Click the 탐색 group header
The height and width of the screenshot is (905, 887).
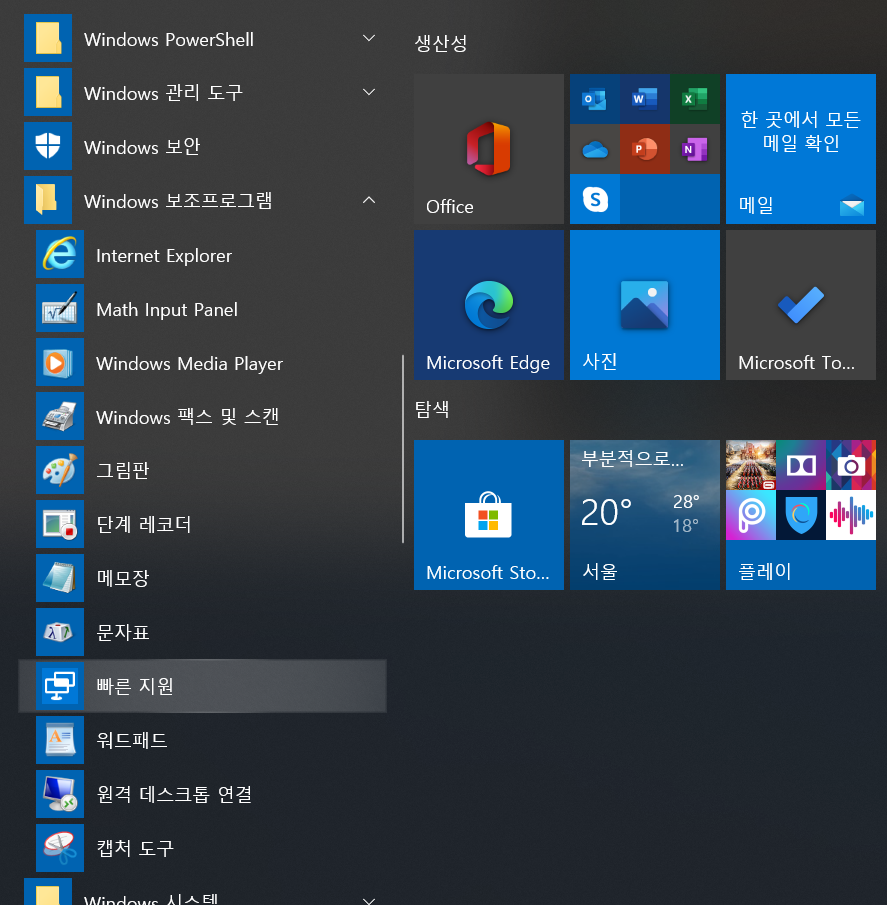pos(432,409)
